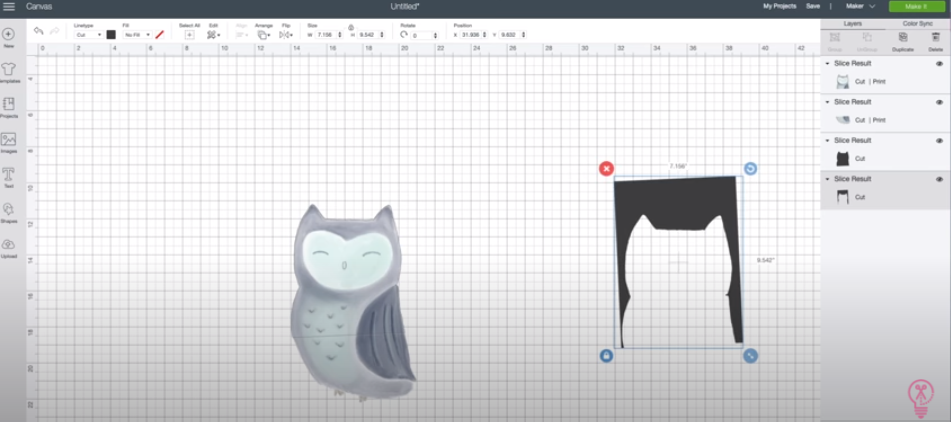Click Save in the header

coord(813,6)
